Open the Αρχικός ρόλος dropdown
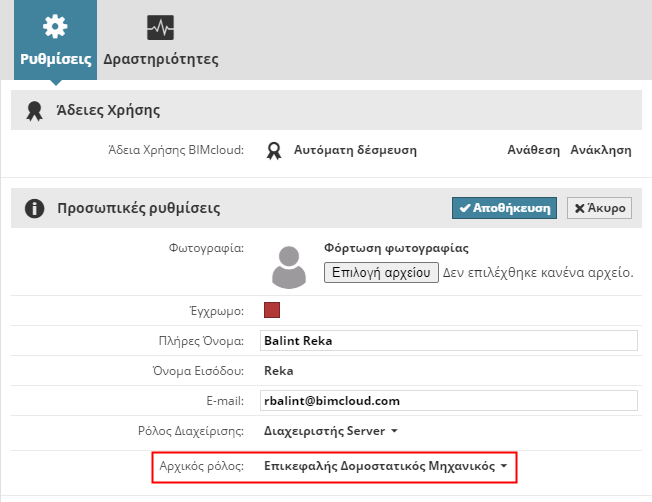 (386, 466)
